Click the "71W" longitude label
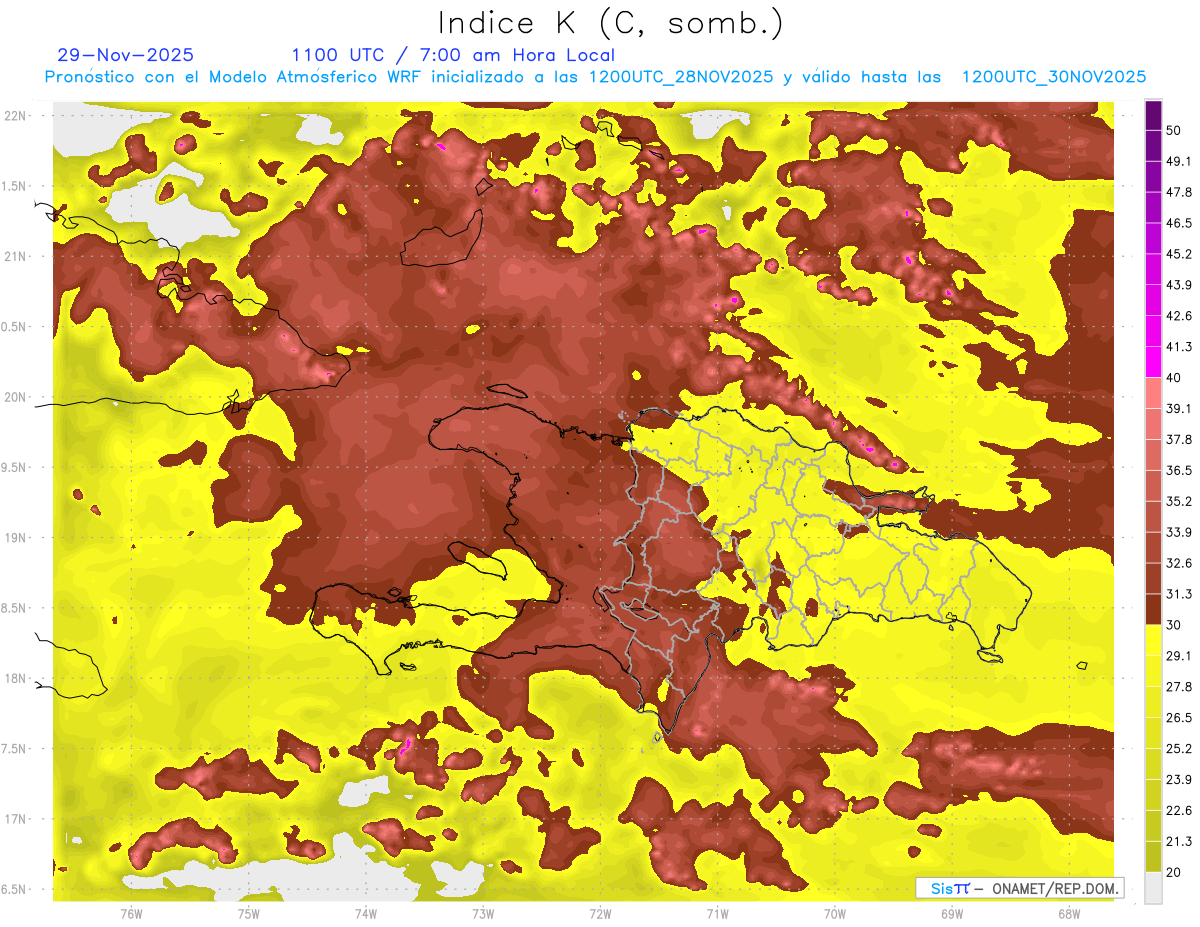This screenshot has width=1200, height=927. point(717,913)
